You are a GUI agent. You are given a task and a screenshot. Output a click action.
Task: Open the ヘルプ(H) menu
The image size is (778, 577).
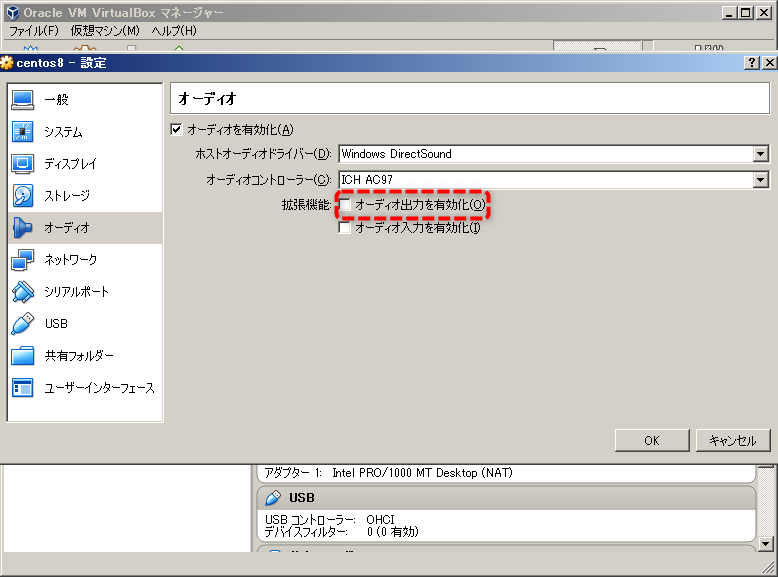point(174,31)
